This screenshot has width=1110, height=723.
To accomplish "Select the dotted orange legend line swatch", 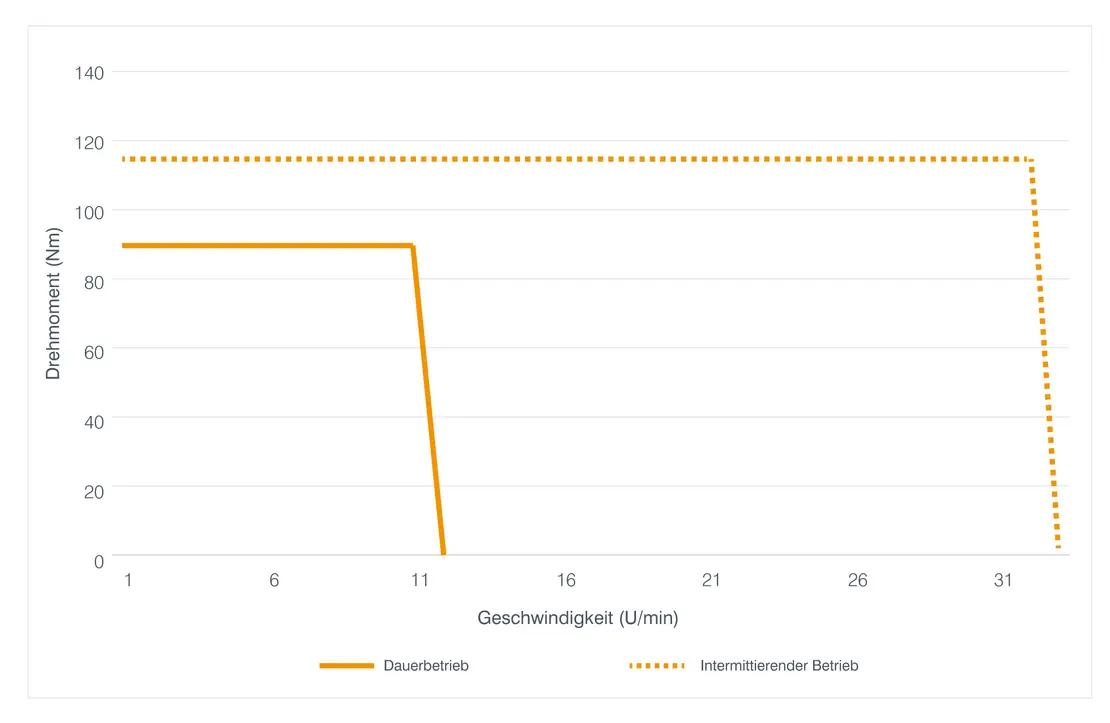I will click(657, 666).
